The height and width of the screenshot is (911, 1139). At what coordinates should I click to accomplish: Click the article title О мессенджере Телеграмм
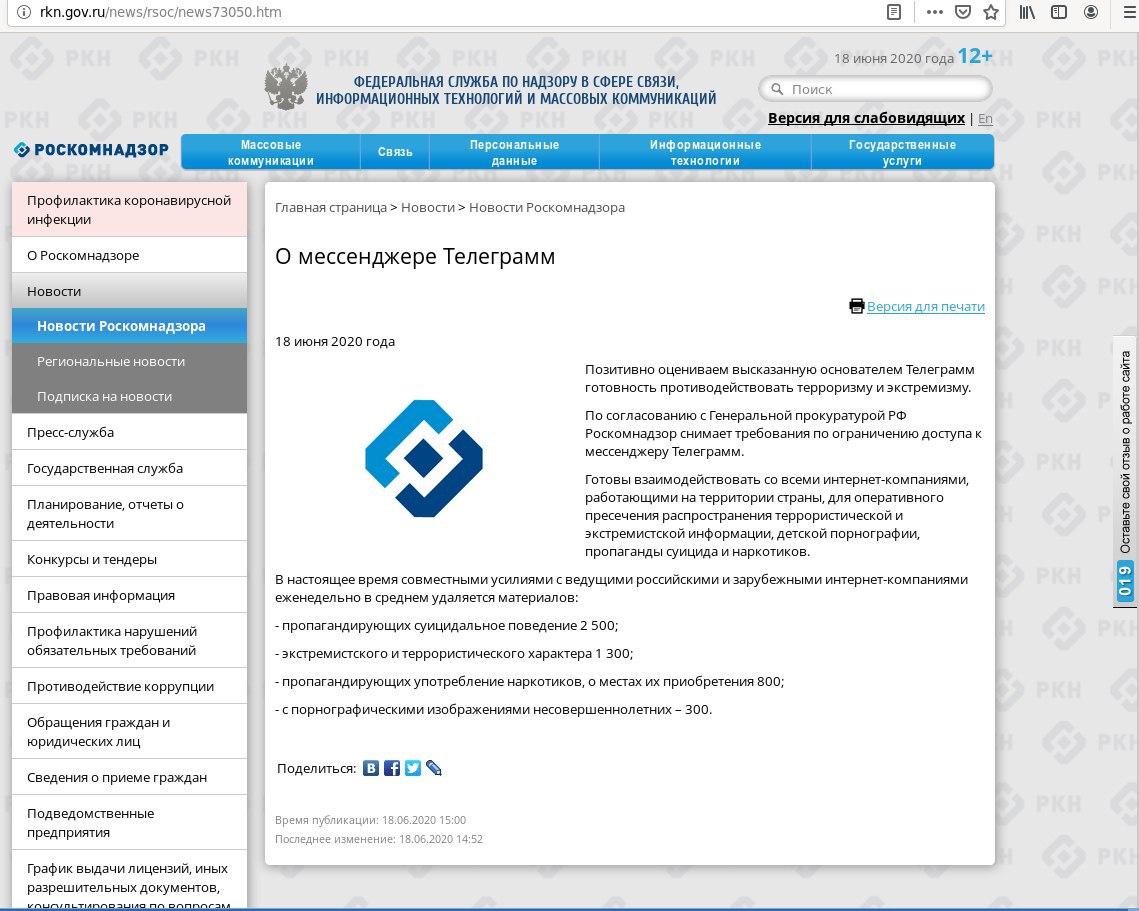pos(415,256)
